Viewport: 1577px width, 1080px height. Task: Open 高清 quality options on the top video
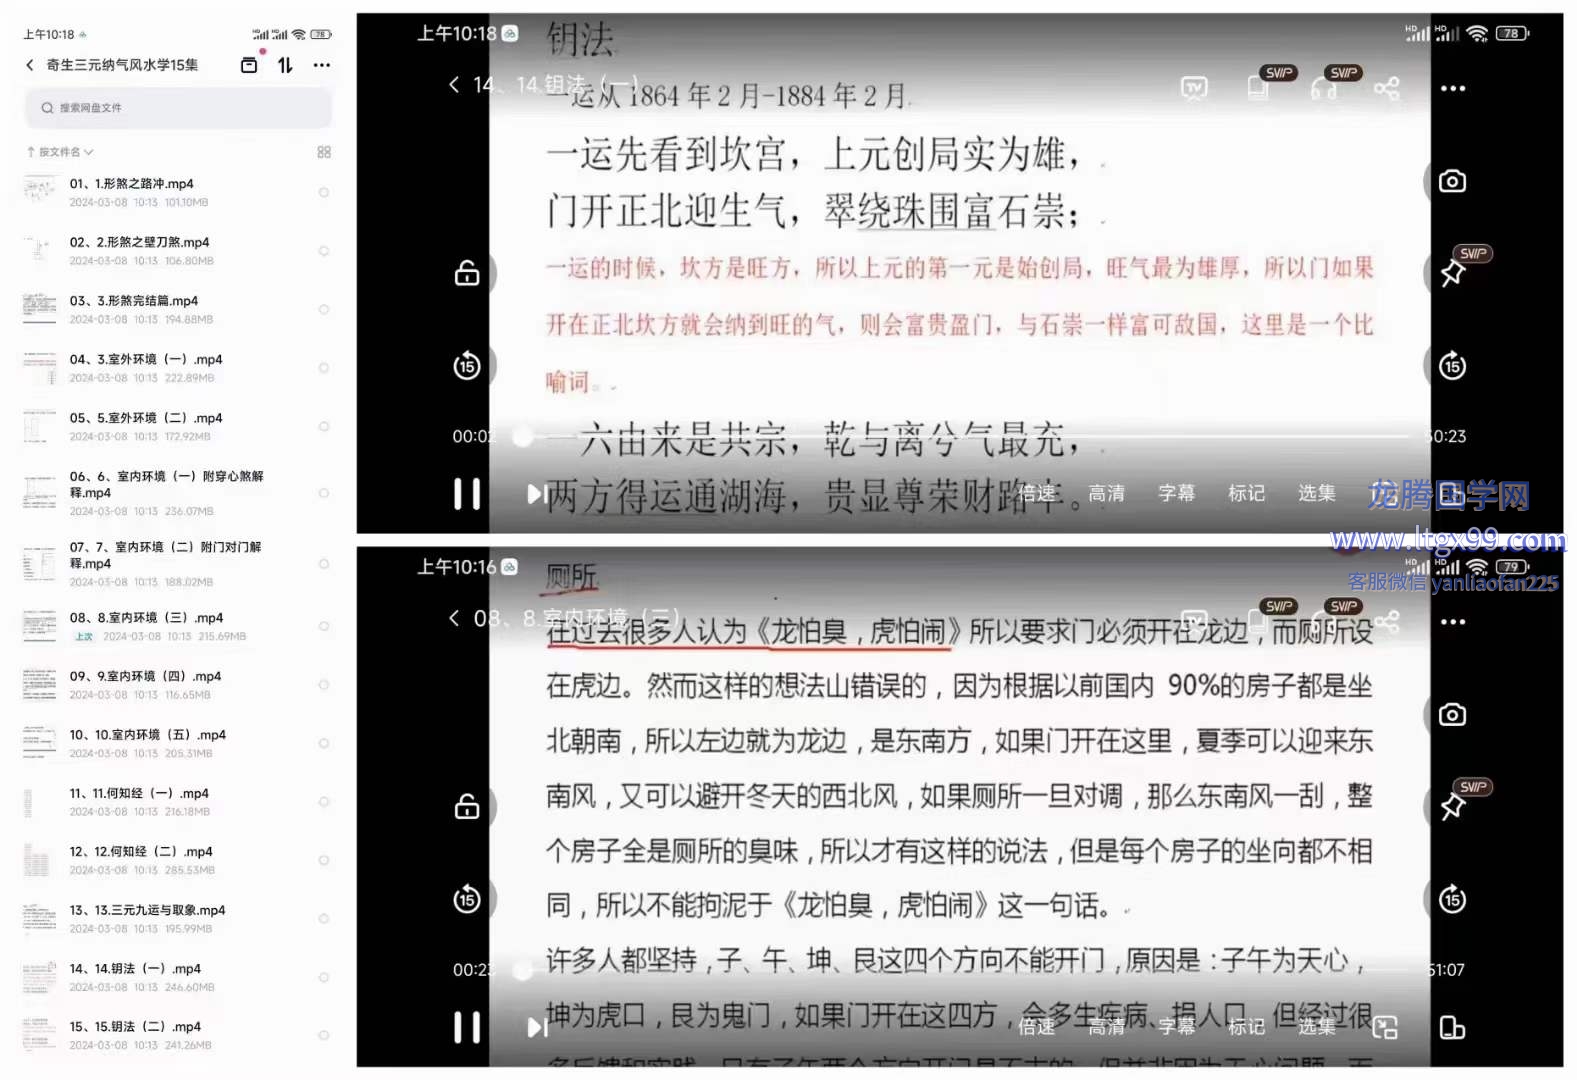tap(1106, 493)
